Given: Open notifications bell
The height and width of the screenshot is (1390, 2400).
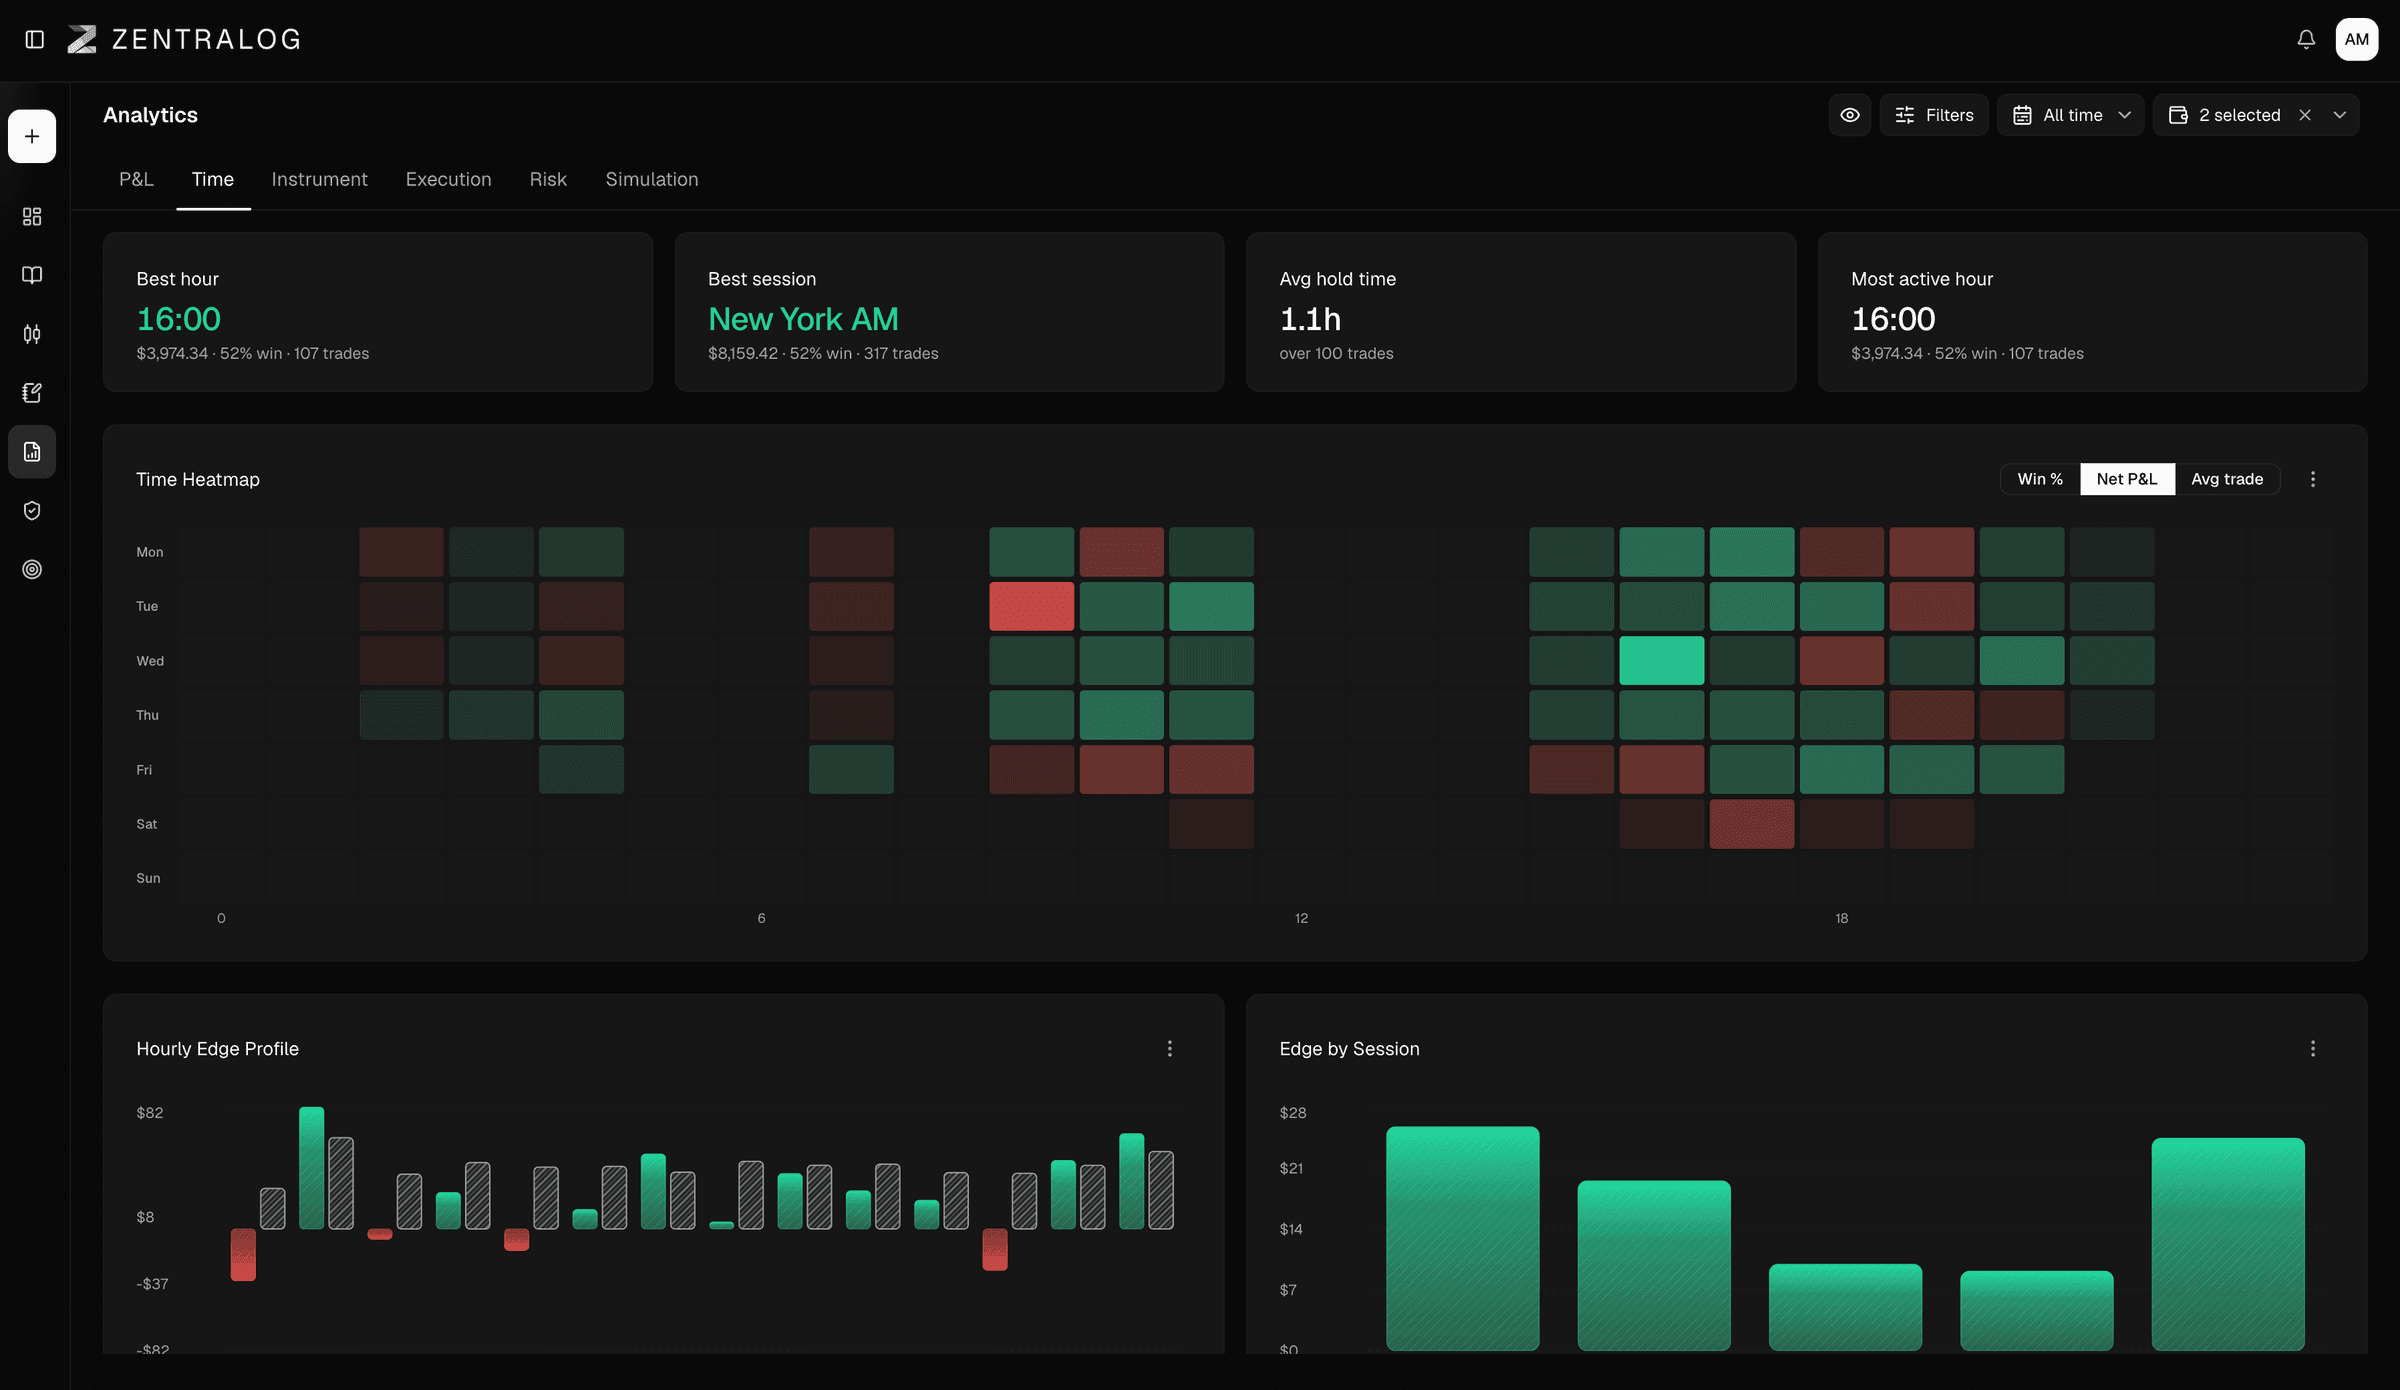Looking at the screenshot, I should [x=2306, y=39].
